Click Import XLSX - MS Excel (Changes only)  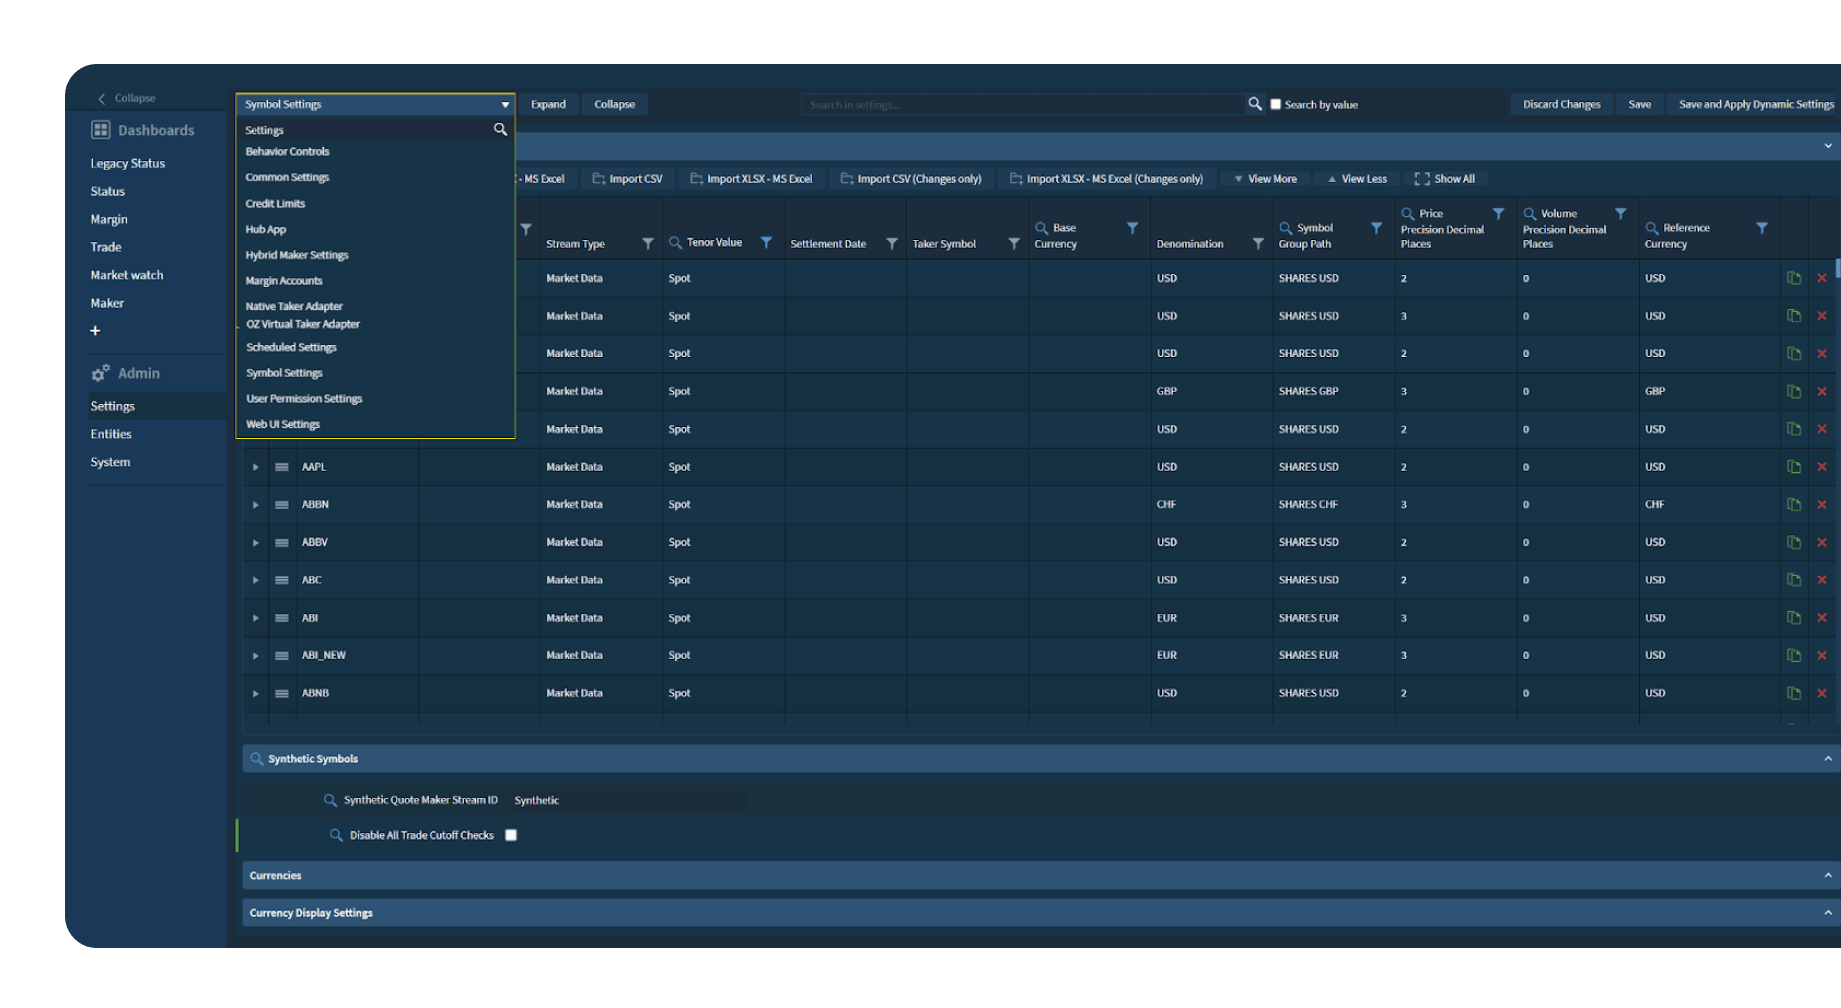[1106, 179]
